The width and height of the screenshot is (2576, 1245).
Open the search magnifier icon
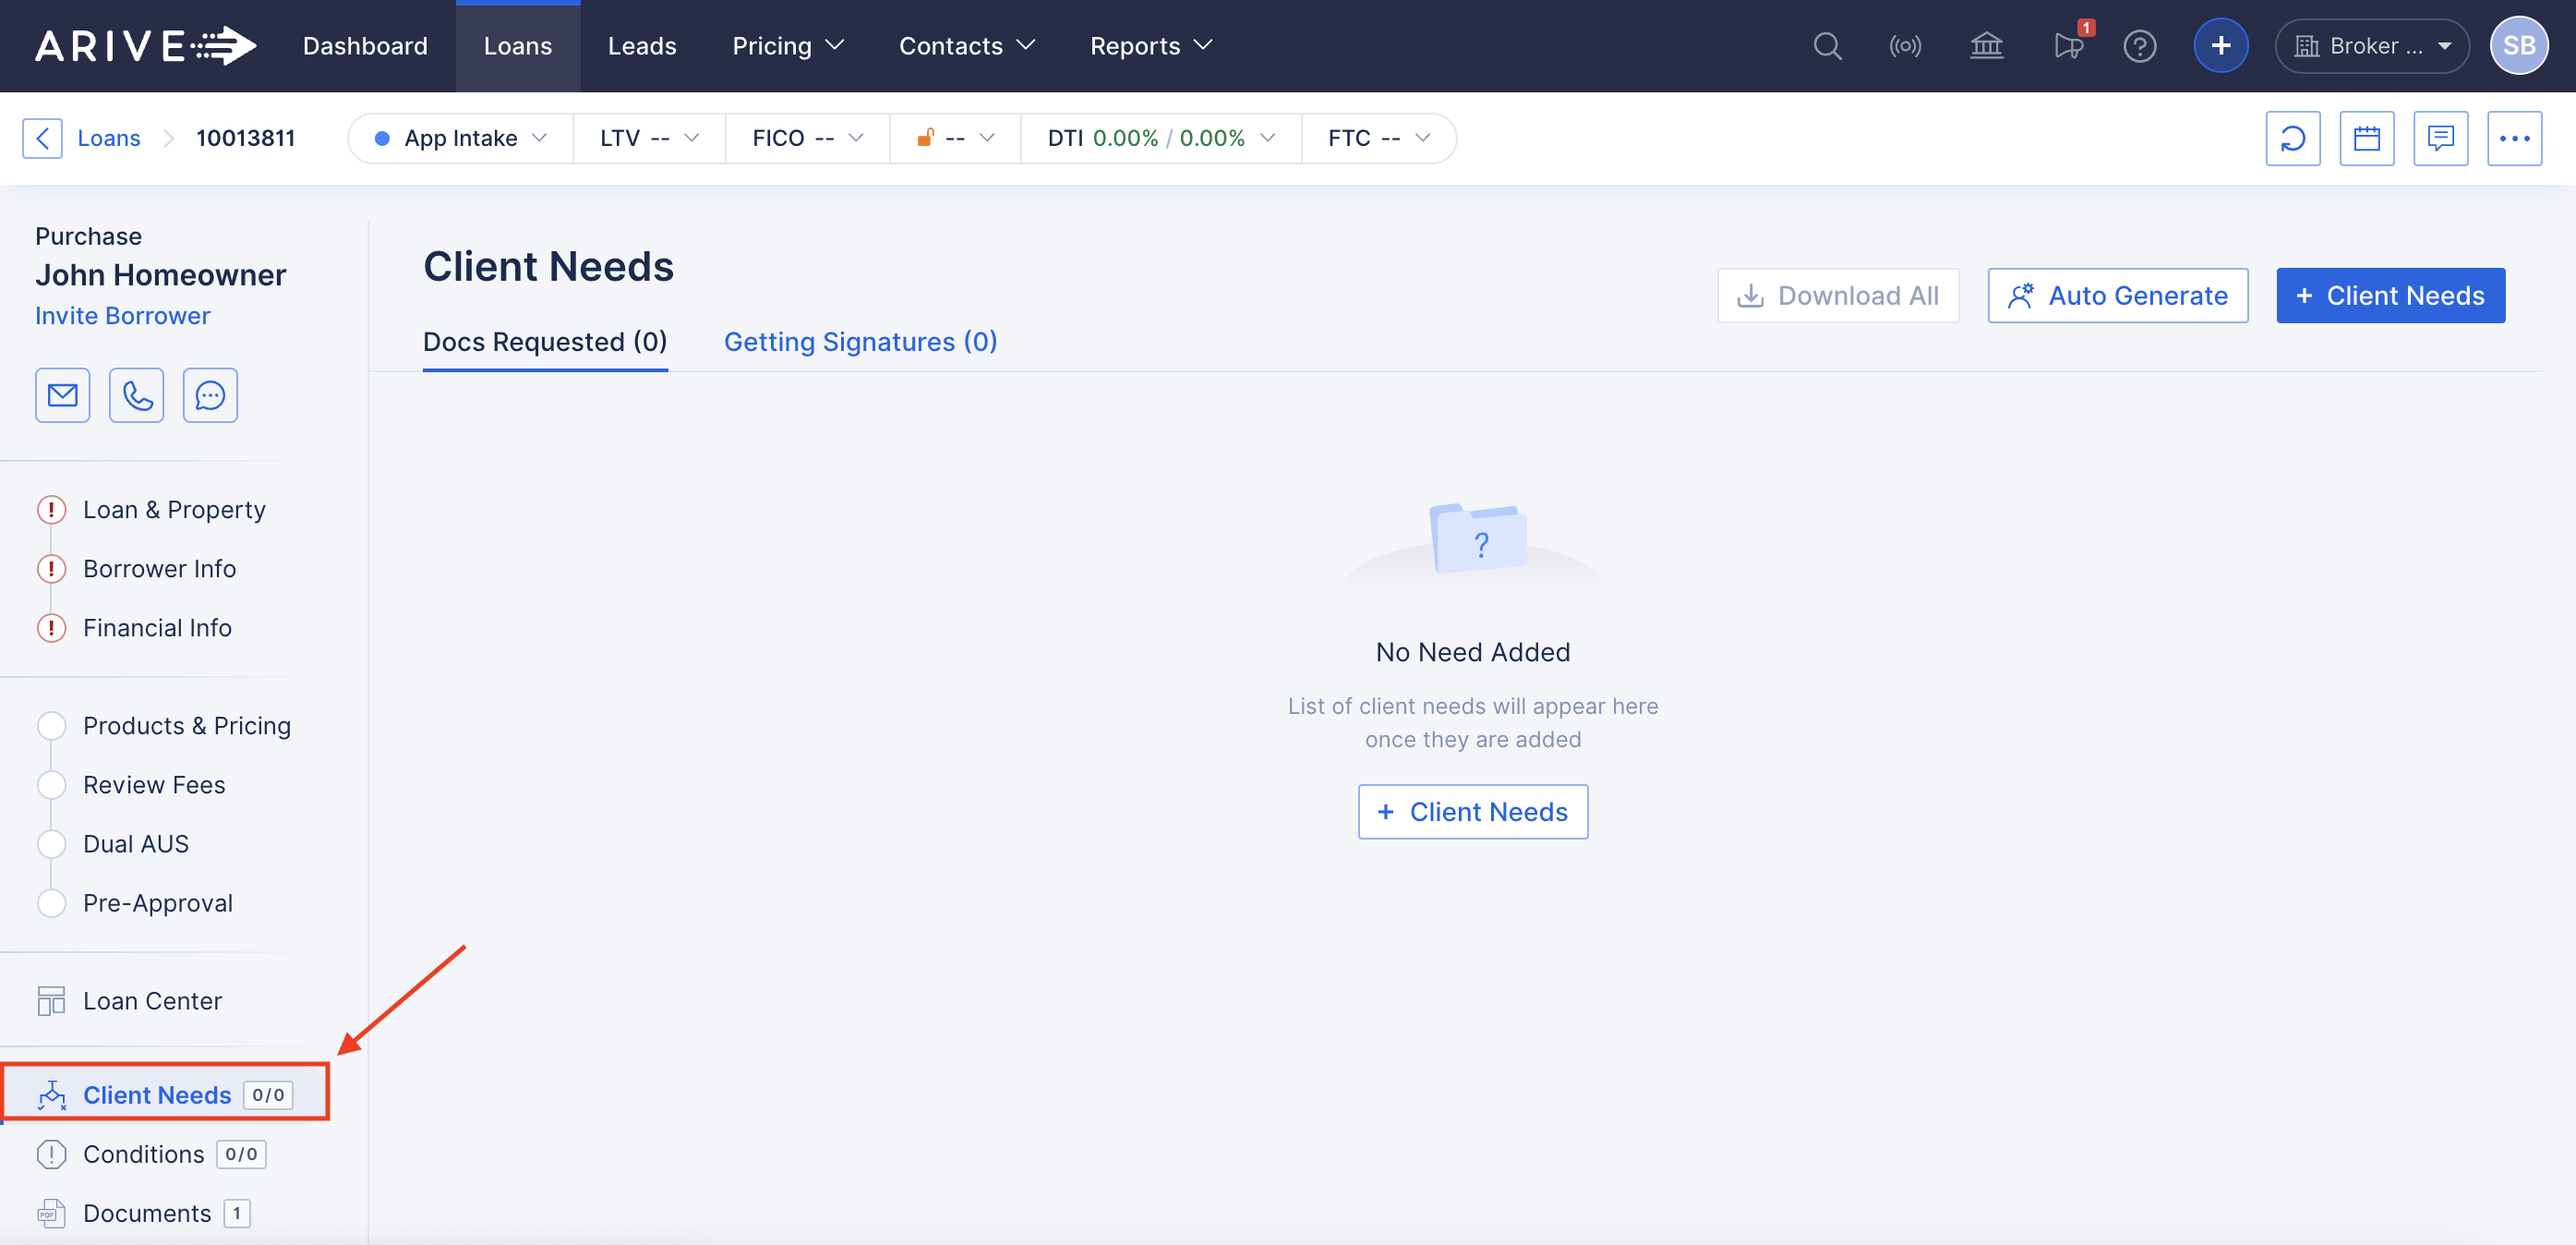tap(1827, 46)
